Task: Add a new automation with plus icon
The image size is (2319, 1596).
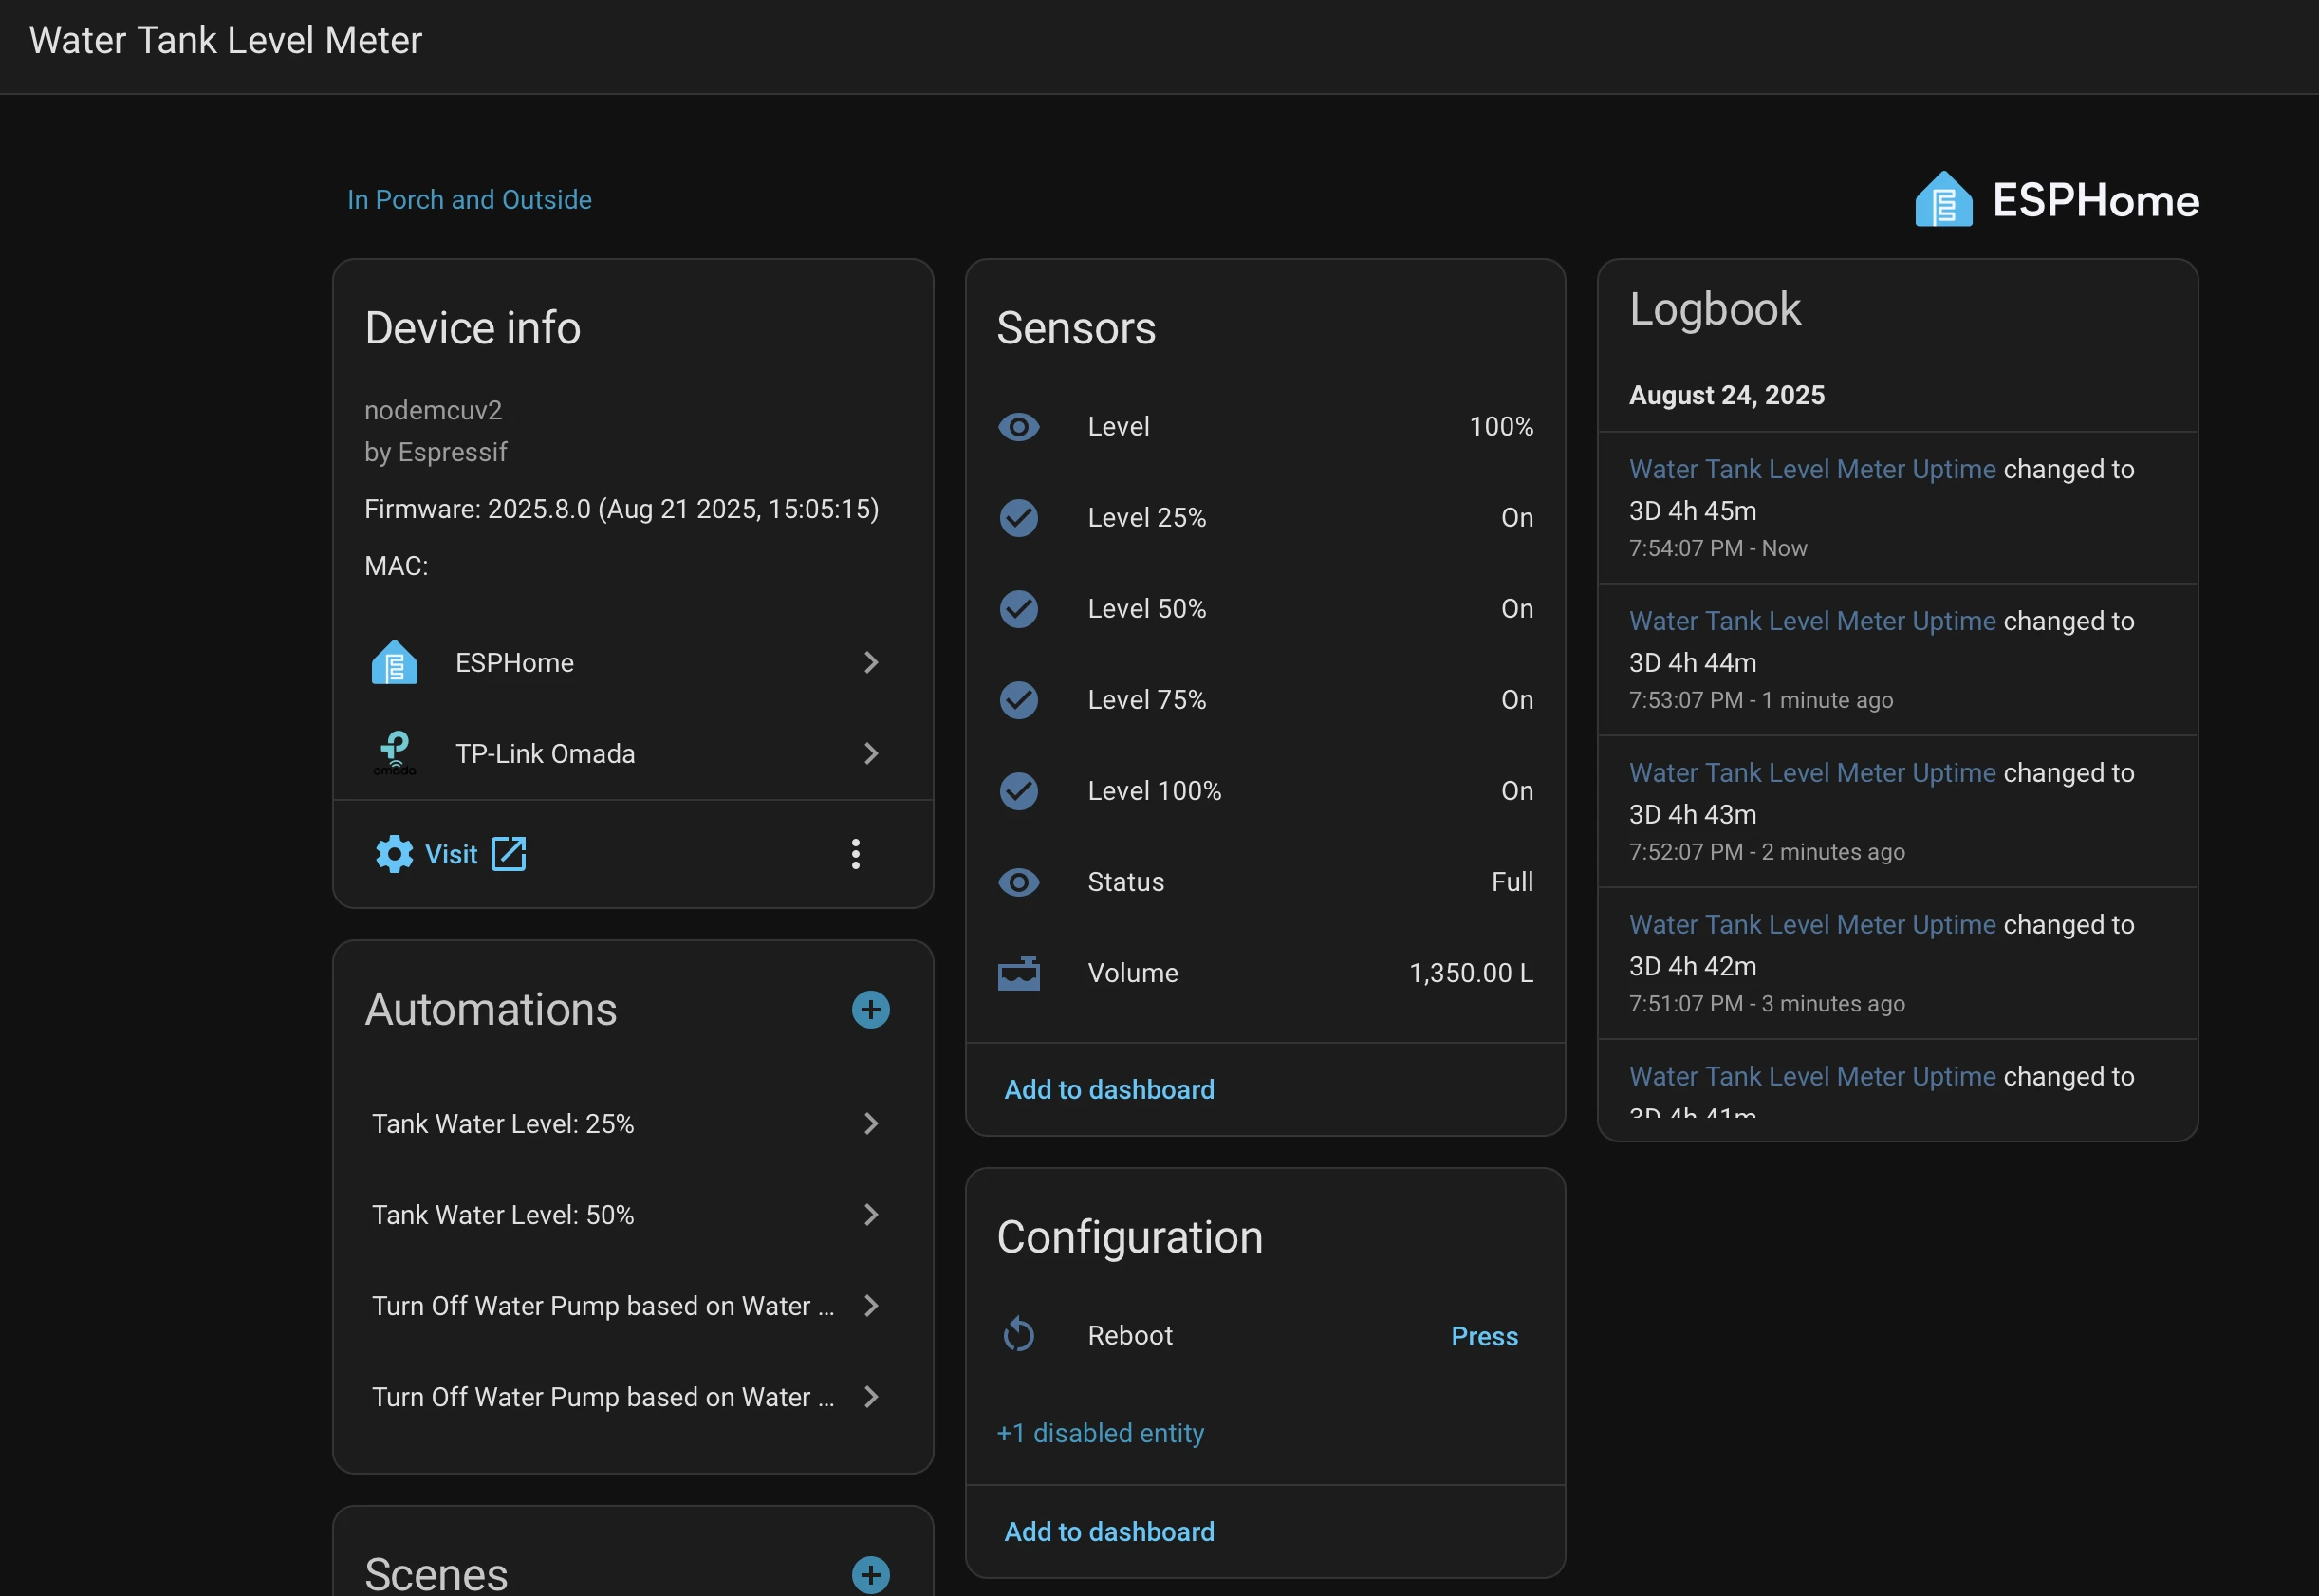Action: coord(870,1009)
